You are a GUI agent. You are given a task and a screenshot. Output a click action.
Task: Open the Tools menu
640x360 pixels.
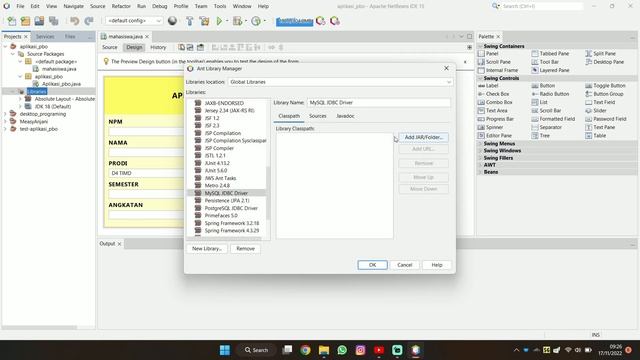pyautogui.click(x=220, y=6)
